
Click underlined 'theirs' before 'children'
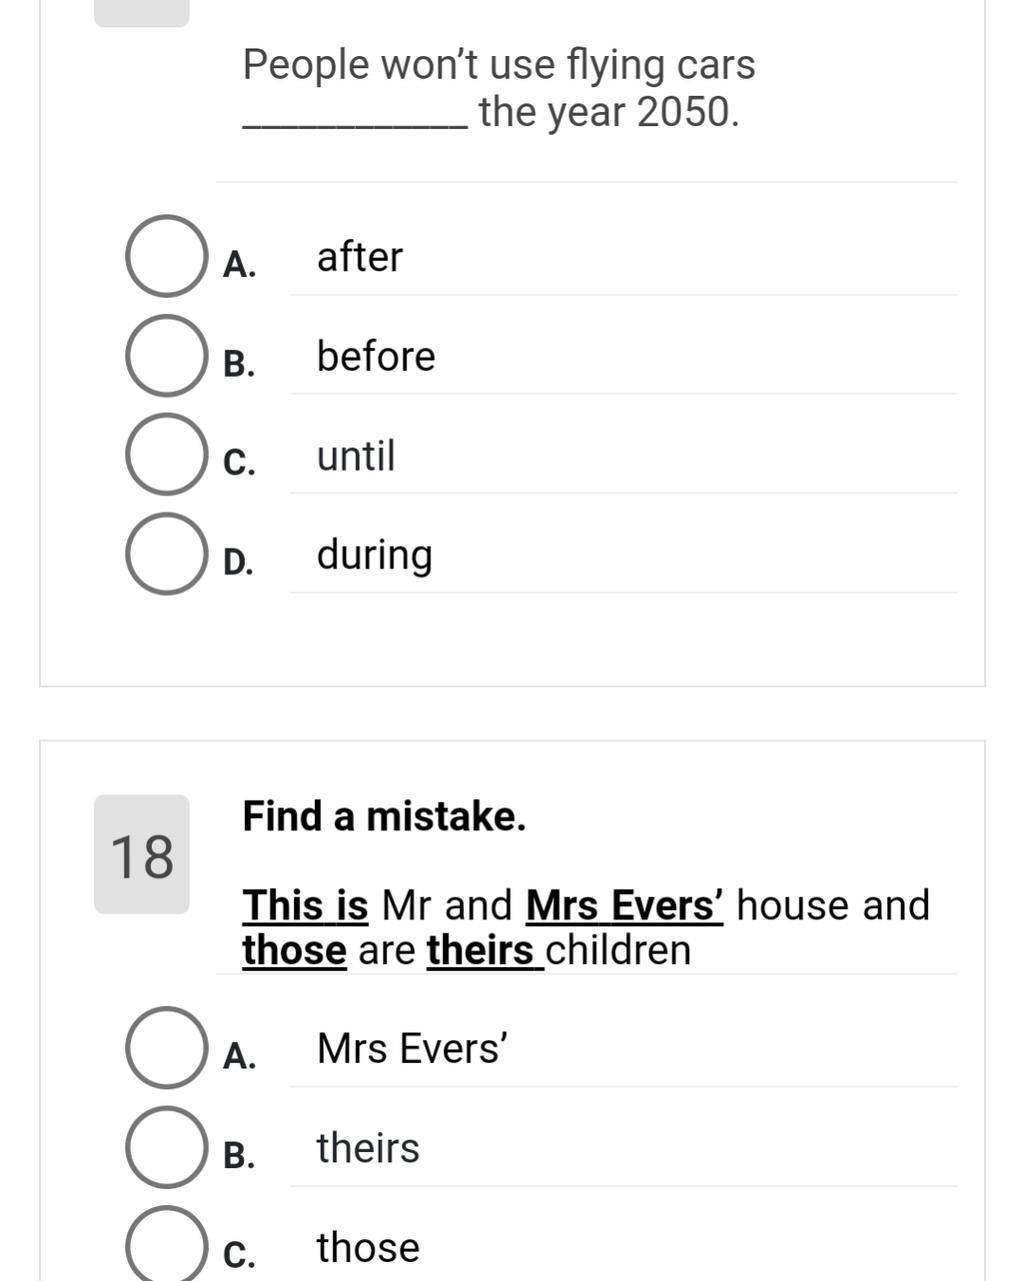pyautogui.click(x=481, y=950)
